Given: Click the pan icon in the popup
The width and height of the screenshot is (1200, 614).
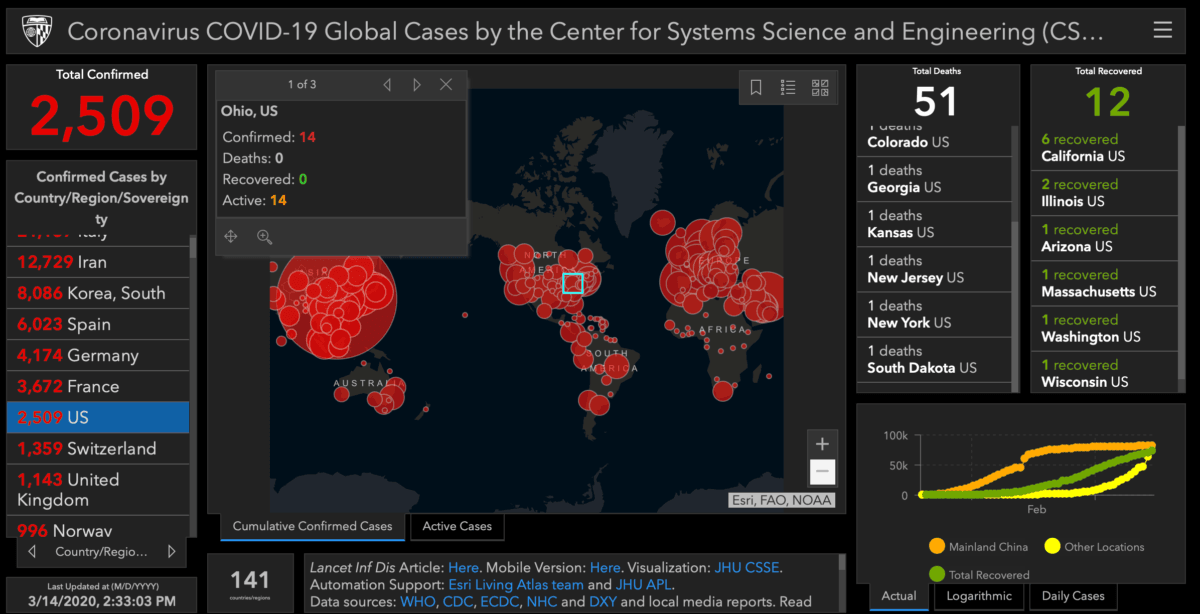Looking at the screenshot, I should pyautogui.click(x=231, y=237).
